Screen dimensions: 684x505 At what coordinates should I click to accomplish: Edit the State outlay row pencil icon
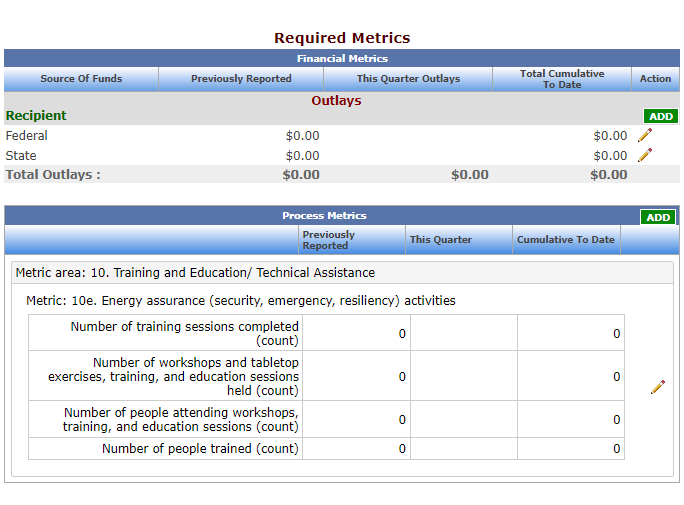[645, 155]
